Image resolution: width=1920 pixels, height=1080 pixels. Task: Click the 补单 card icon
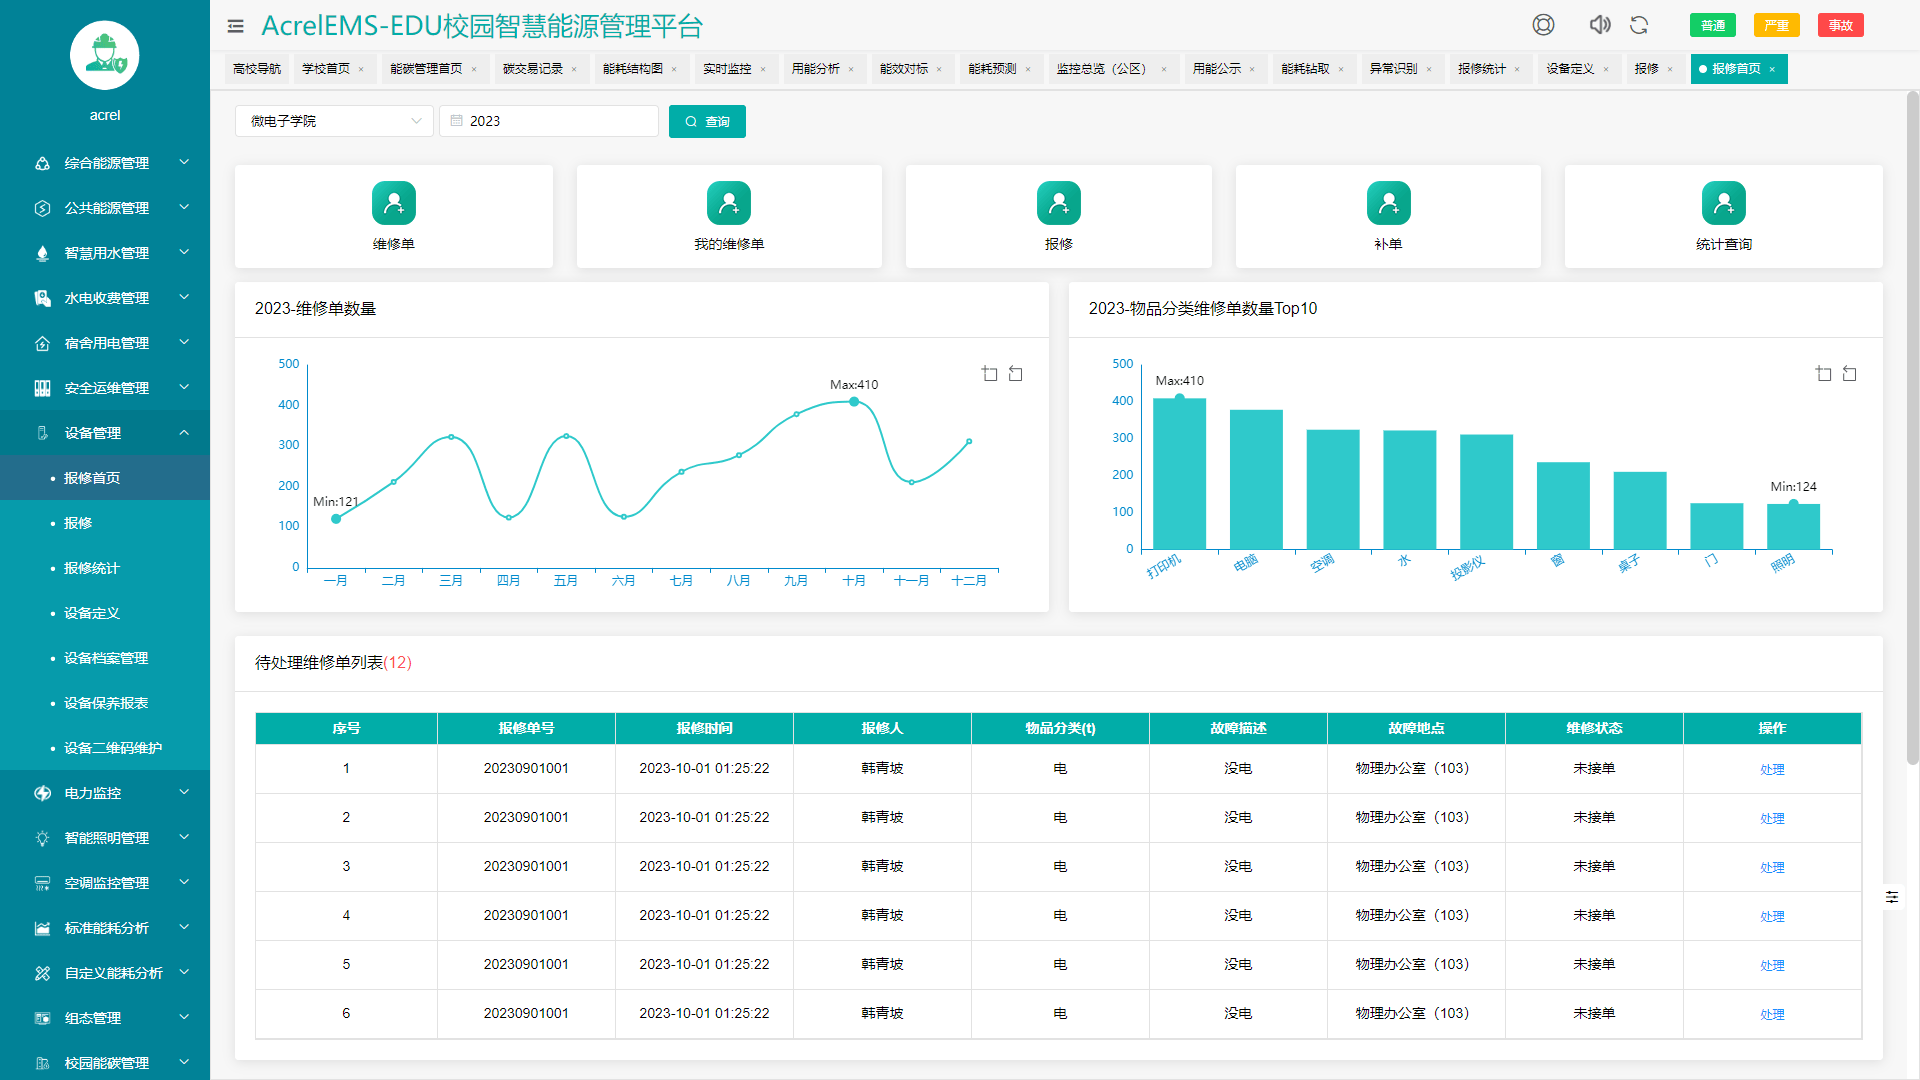tap(1388, 203)
